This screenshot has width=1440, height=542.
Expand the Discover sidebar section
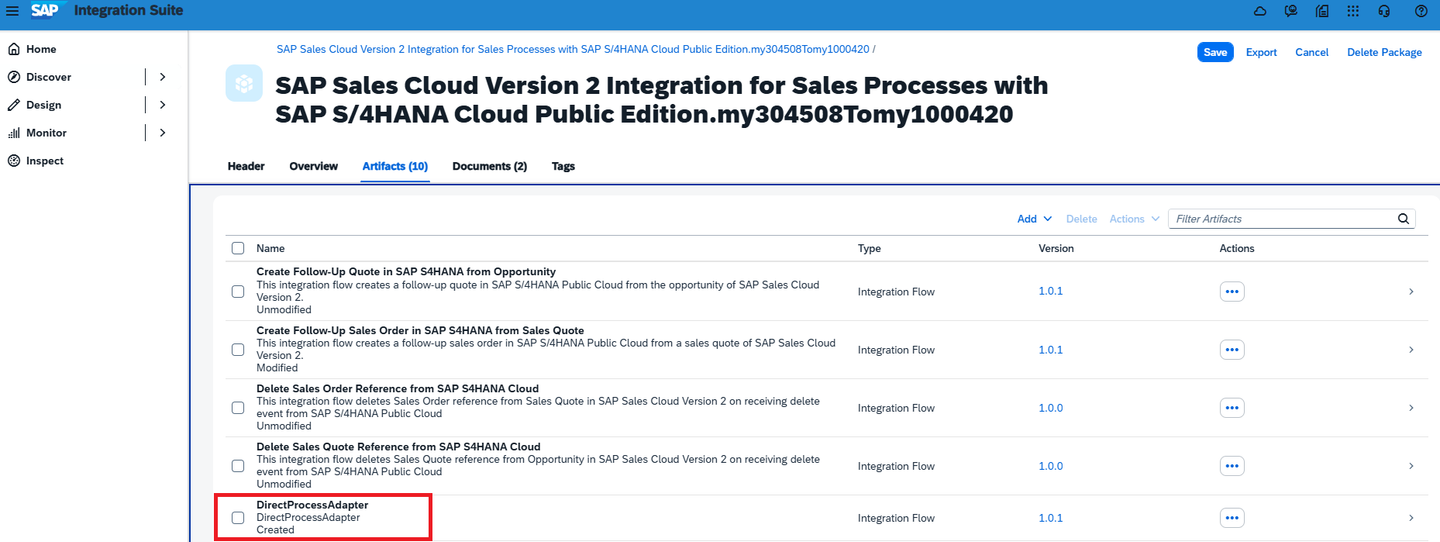[163, 77]
